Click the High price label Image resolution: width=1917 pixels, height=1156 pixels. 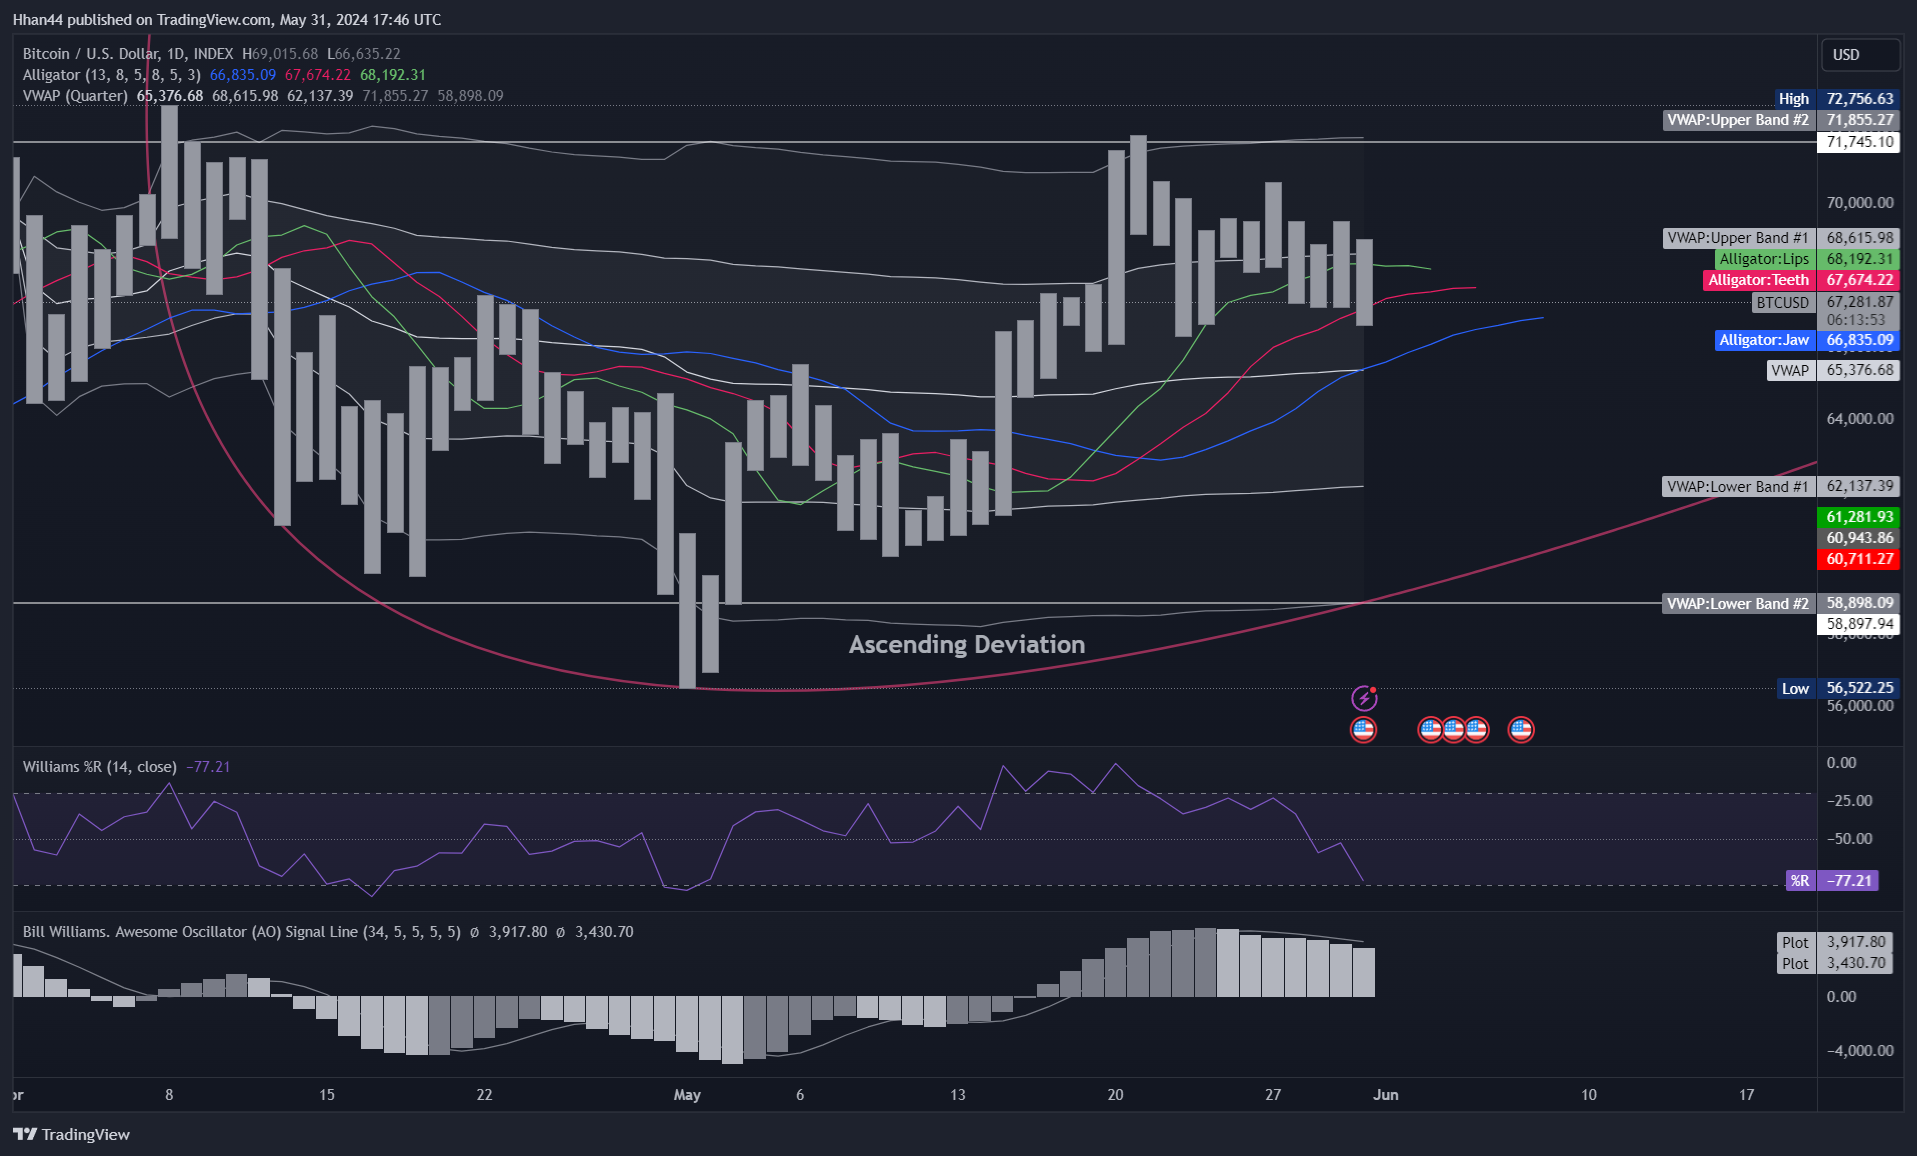(1836, 99)
